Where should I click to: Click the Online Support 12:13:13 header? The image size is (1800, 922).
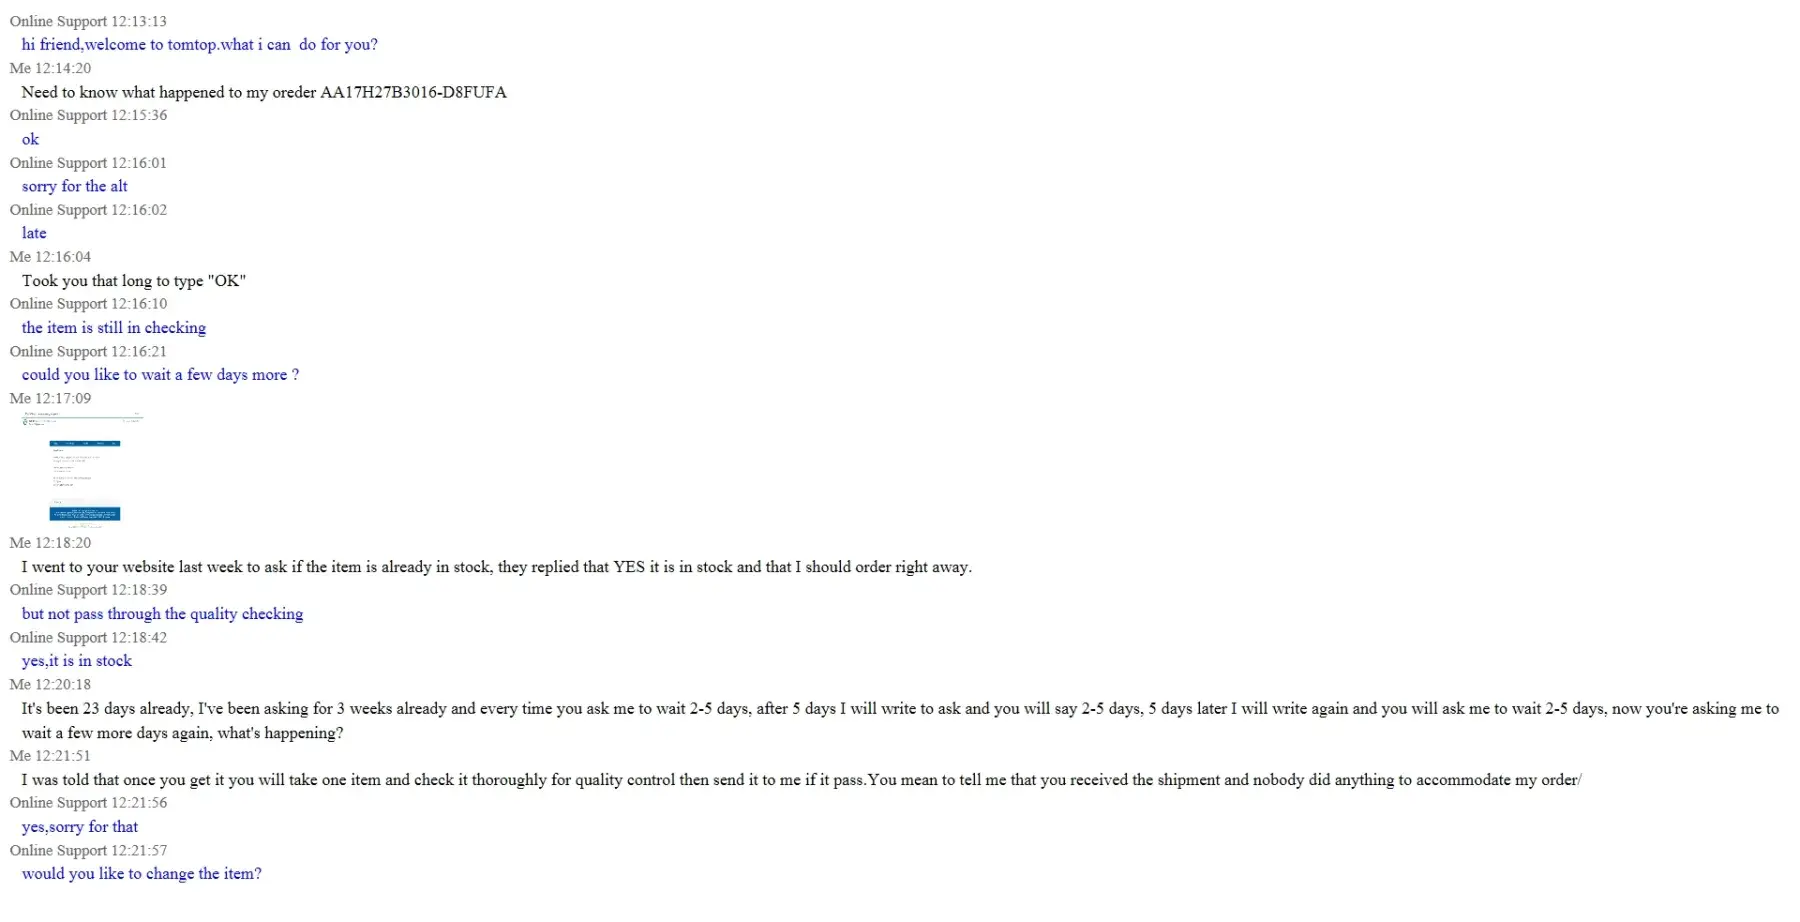88,21
